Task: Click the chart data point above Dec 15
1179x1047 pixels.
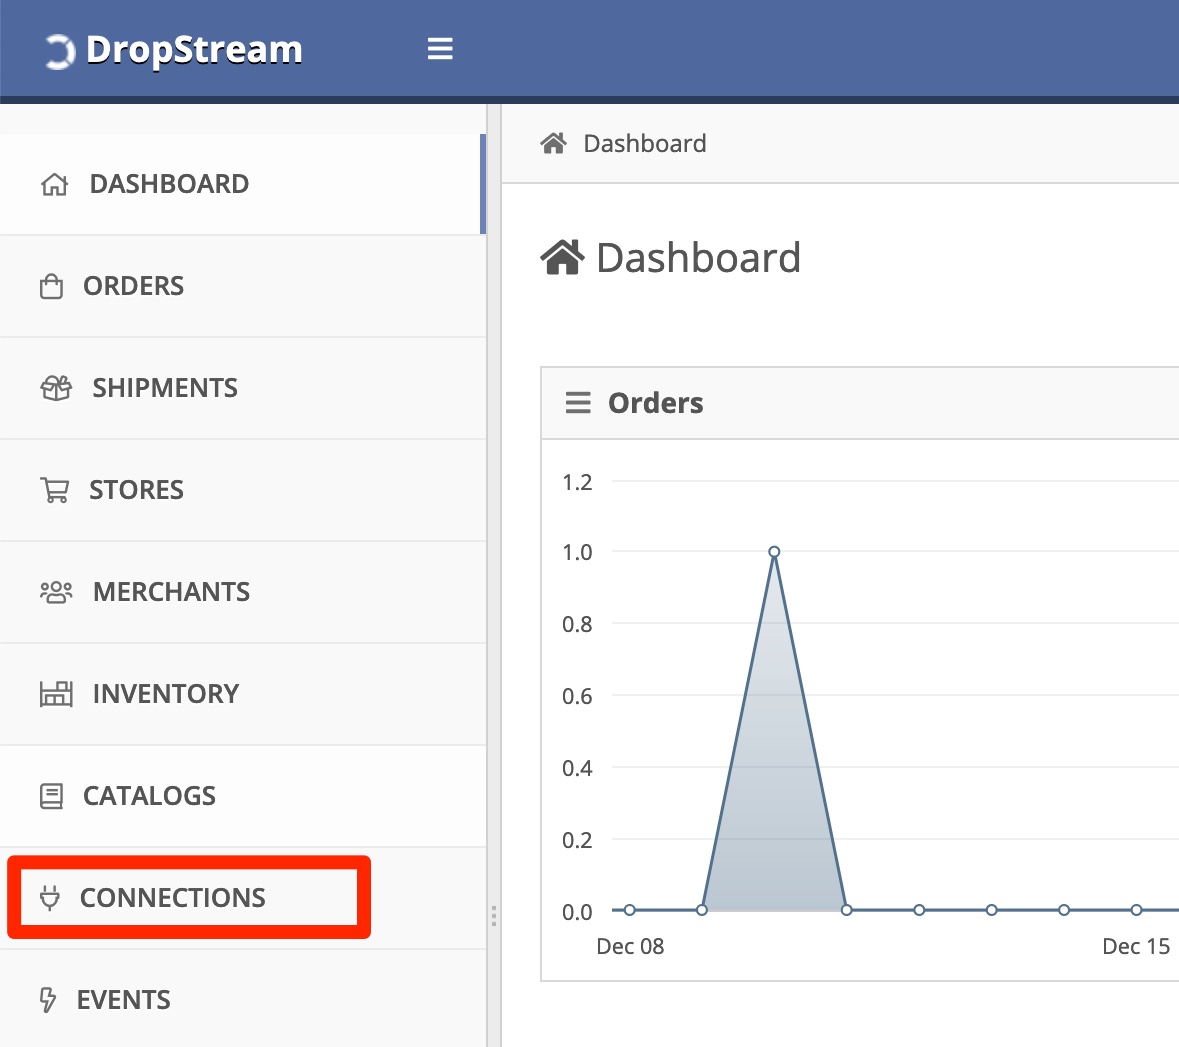Action: coord(1136,910)
